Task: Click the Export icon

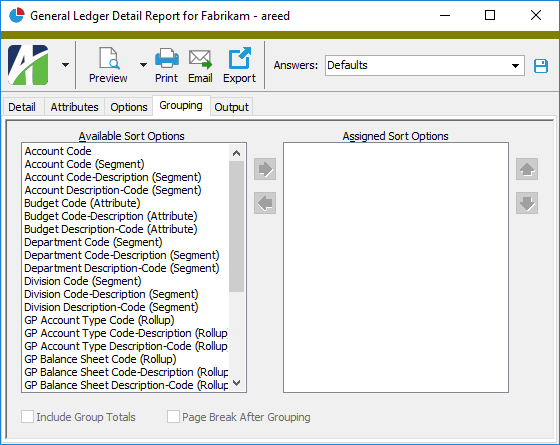Action: [x=239, y=58]
